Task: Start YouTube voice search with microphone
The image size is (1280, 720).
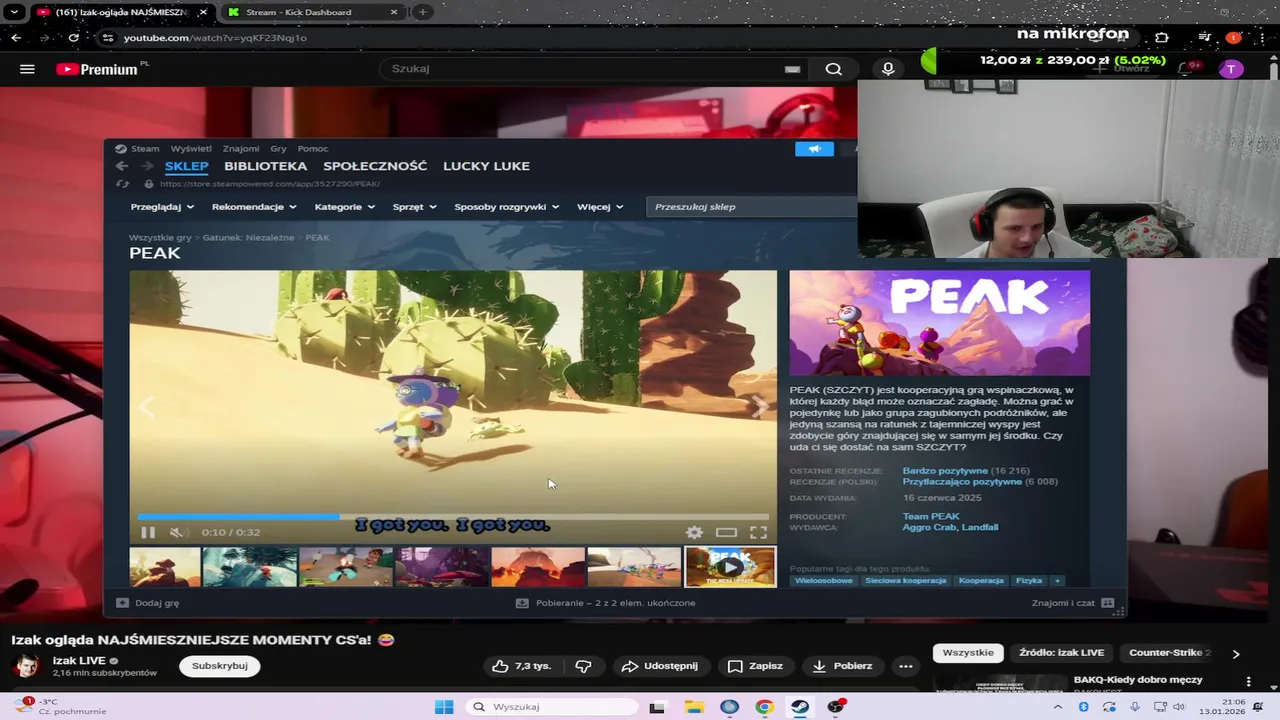Action: tap(888, 69)
